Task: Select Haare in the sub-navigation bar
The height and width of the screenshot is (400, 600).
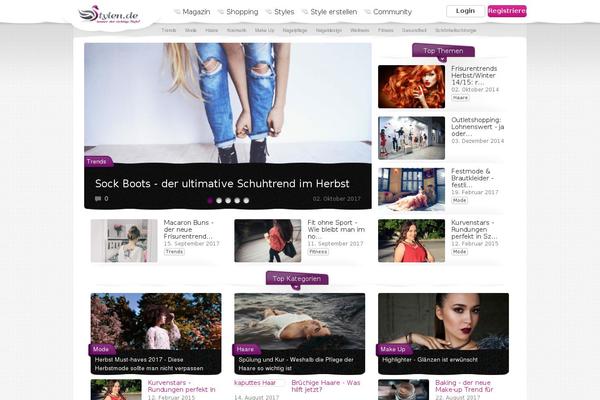Action: coord(211,31)
